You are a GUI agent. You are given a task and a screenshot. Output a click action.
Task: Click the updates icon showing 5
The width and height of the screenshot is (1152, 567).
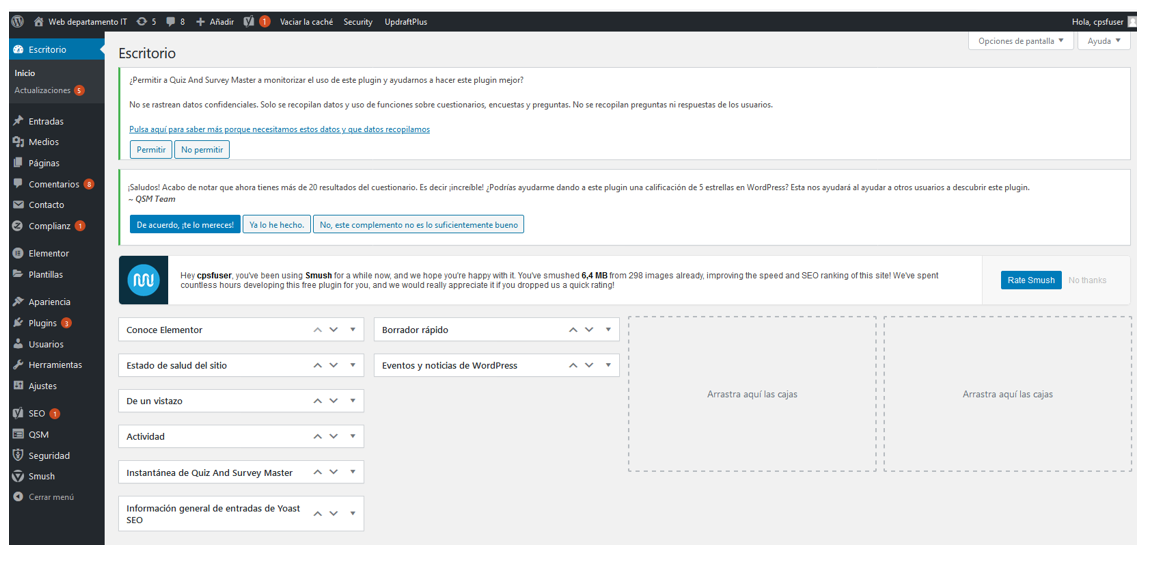(x=142, y=22)
